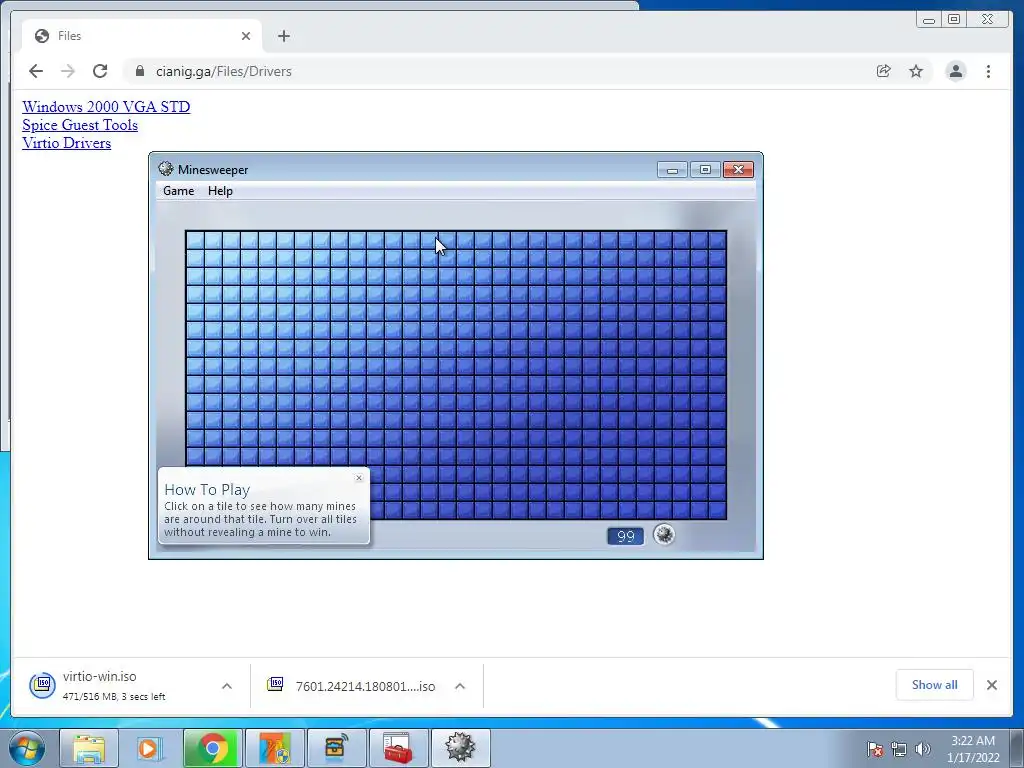Screen dimensions: 1024x768
Task: Click the Minesweeper title bar mine icon
Action: tap(166, 169)
